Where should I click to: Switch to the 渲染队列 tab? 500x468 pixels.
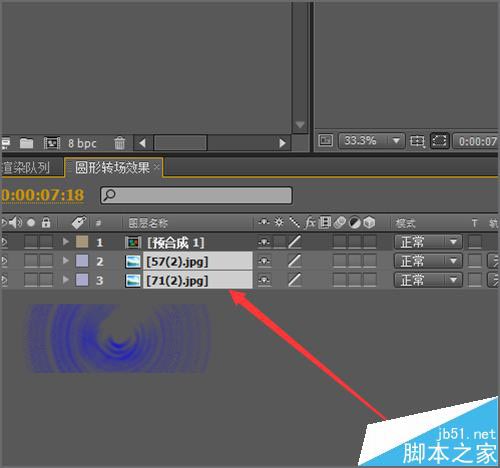(26, 167)
